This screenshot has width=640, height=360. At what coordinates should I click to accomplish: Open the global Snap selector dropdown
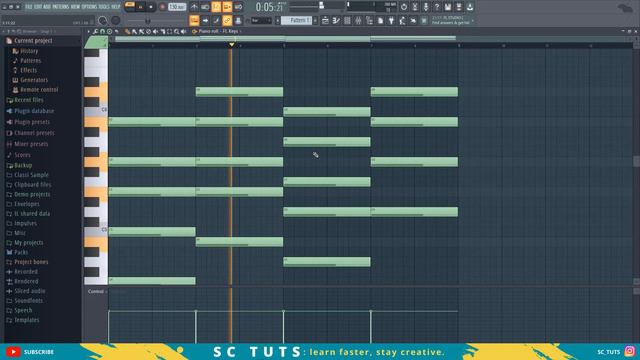(x=261, y=20)
